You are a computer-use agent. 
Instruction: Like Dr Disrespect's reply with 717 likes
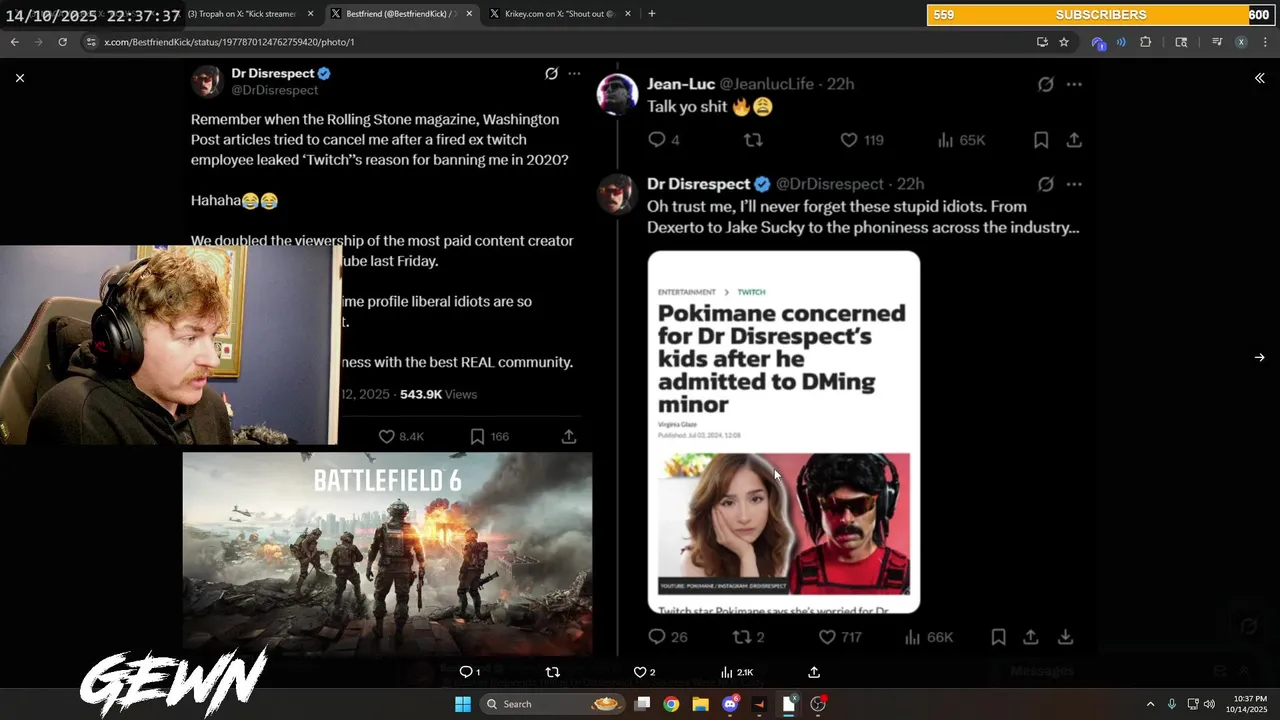pos(840,637)
